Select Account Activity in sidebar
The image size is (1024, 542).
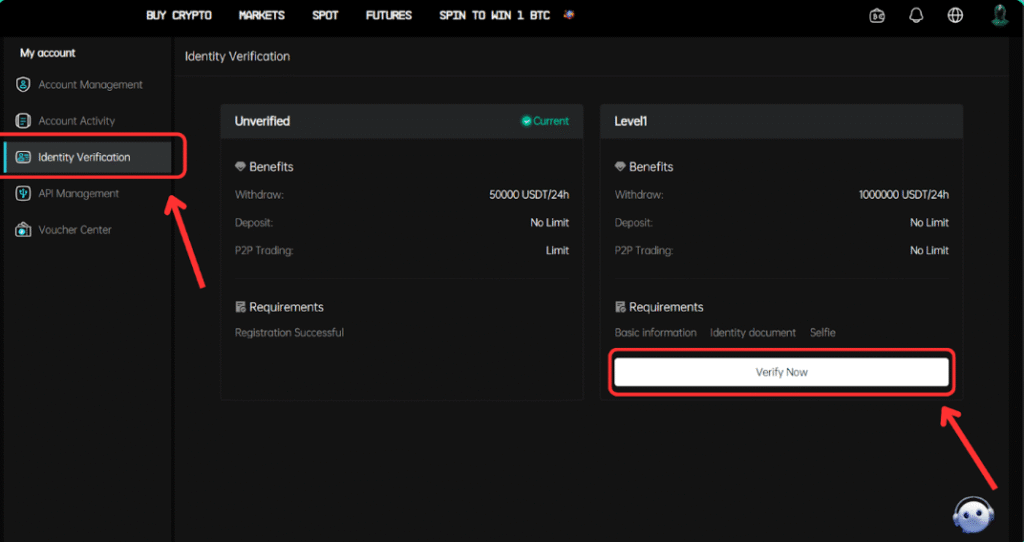click(x=76, y=121)
